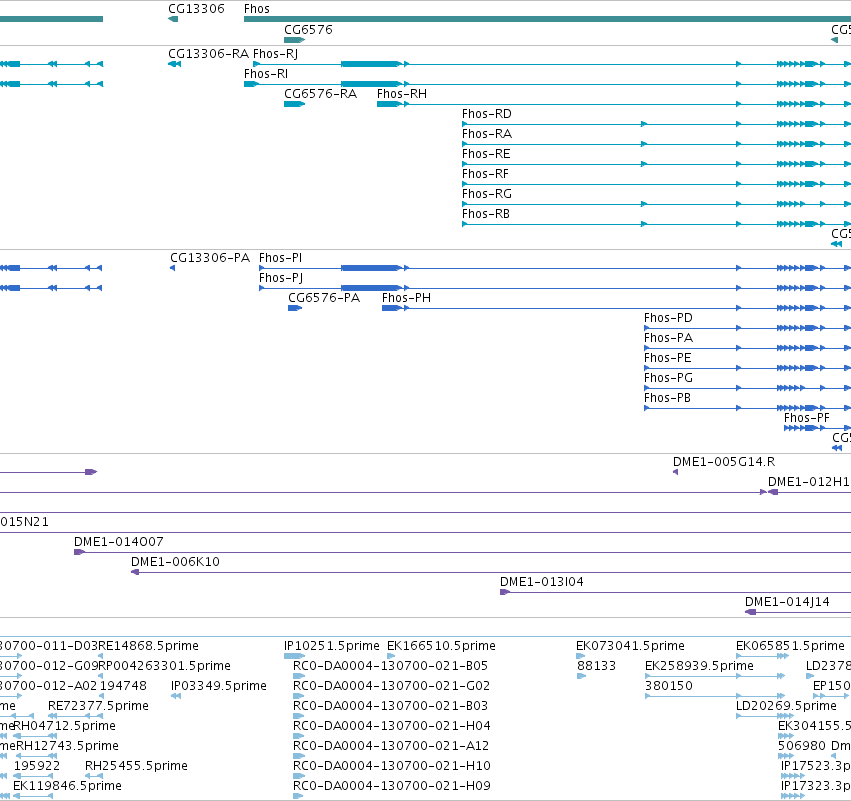
Task: Click the 194748 EST label
Action: point(123,686)
